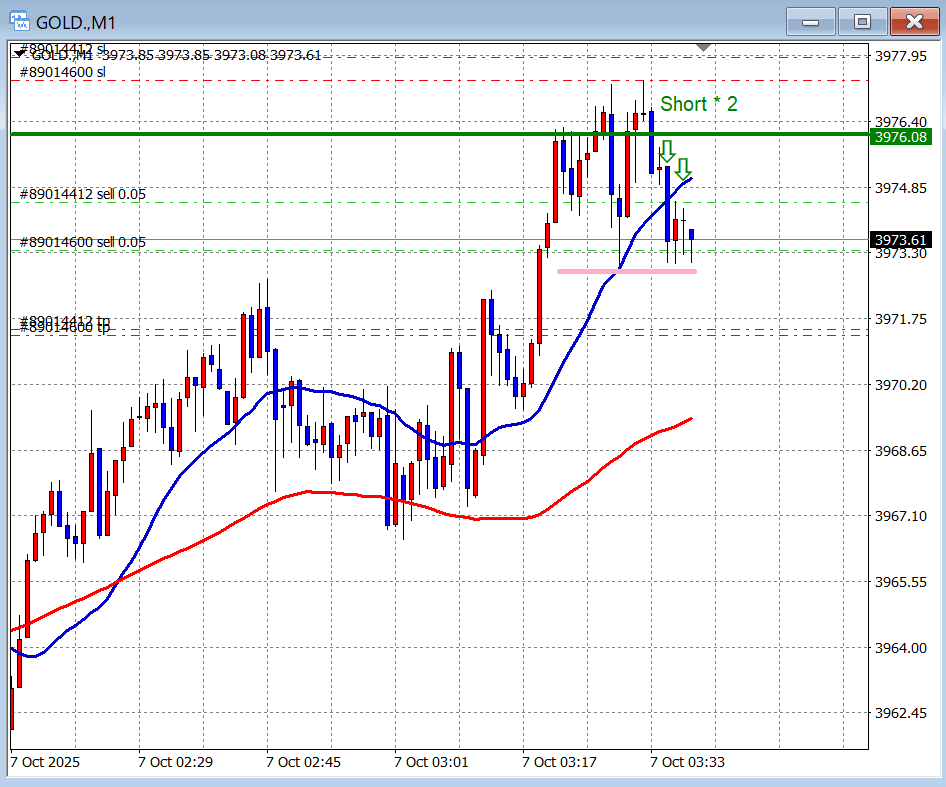Select the 'Short * 2' text label
This screenshot has height=787, width=946.
(698, 104)
